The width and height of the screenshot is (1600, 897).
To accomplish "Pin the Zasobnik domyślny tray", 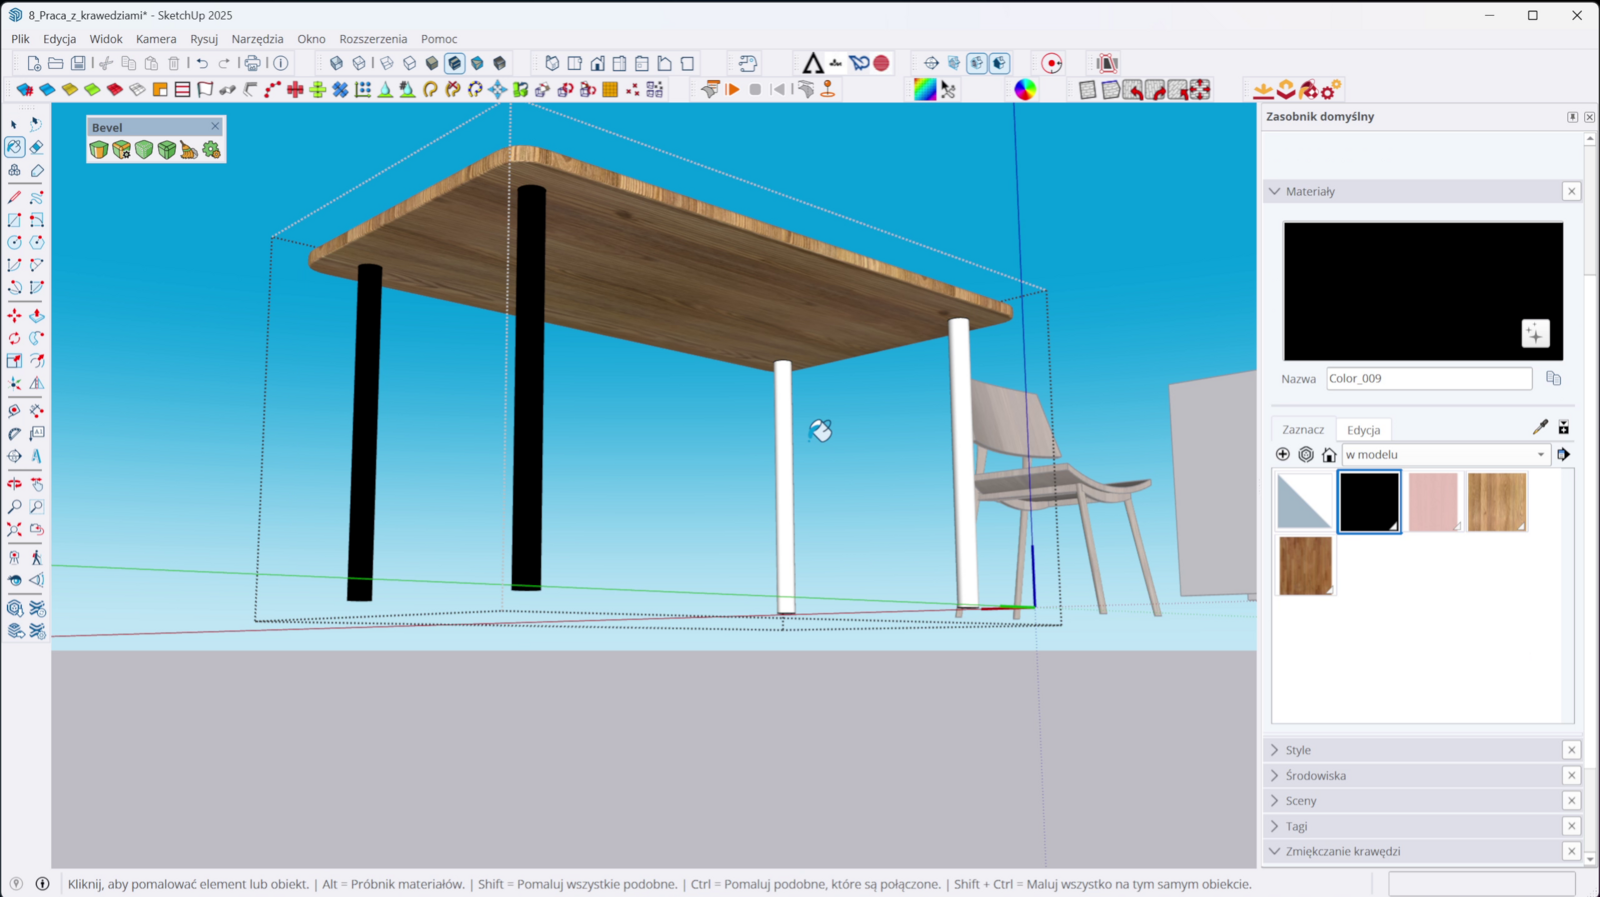I will coord(1572,117).
